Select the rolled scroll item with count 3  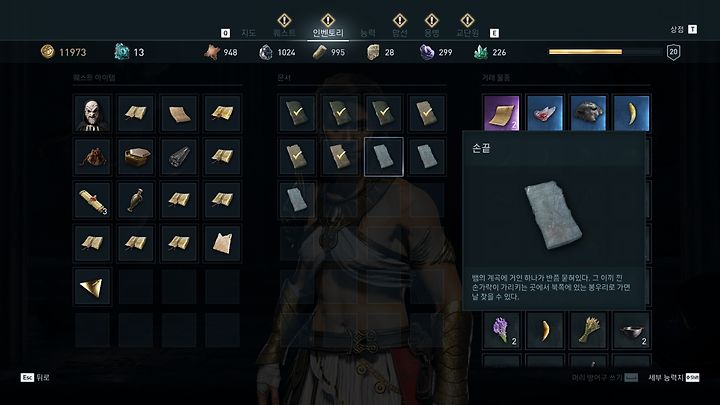tap(92, 200)
